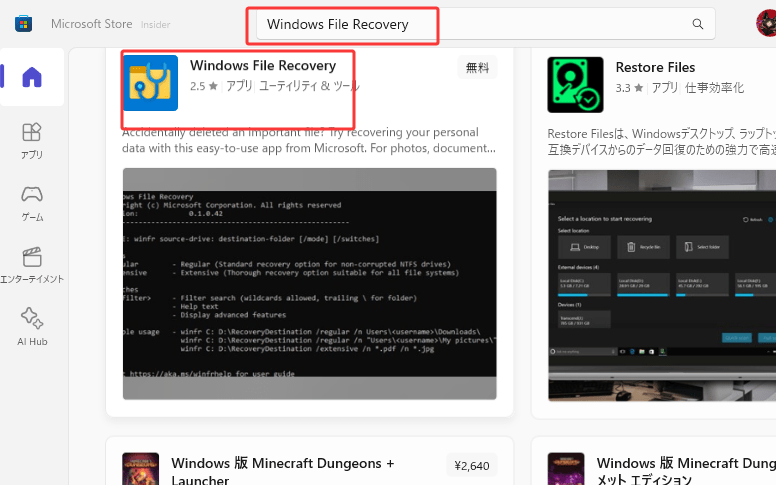Click the Windows File Recovery description text
The height and width of the screenshot is (485, 776).
click(308, 140)
